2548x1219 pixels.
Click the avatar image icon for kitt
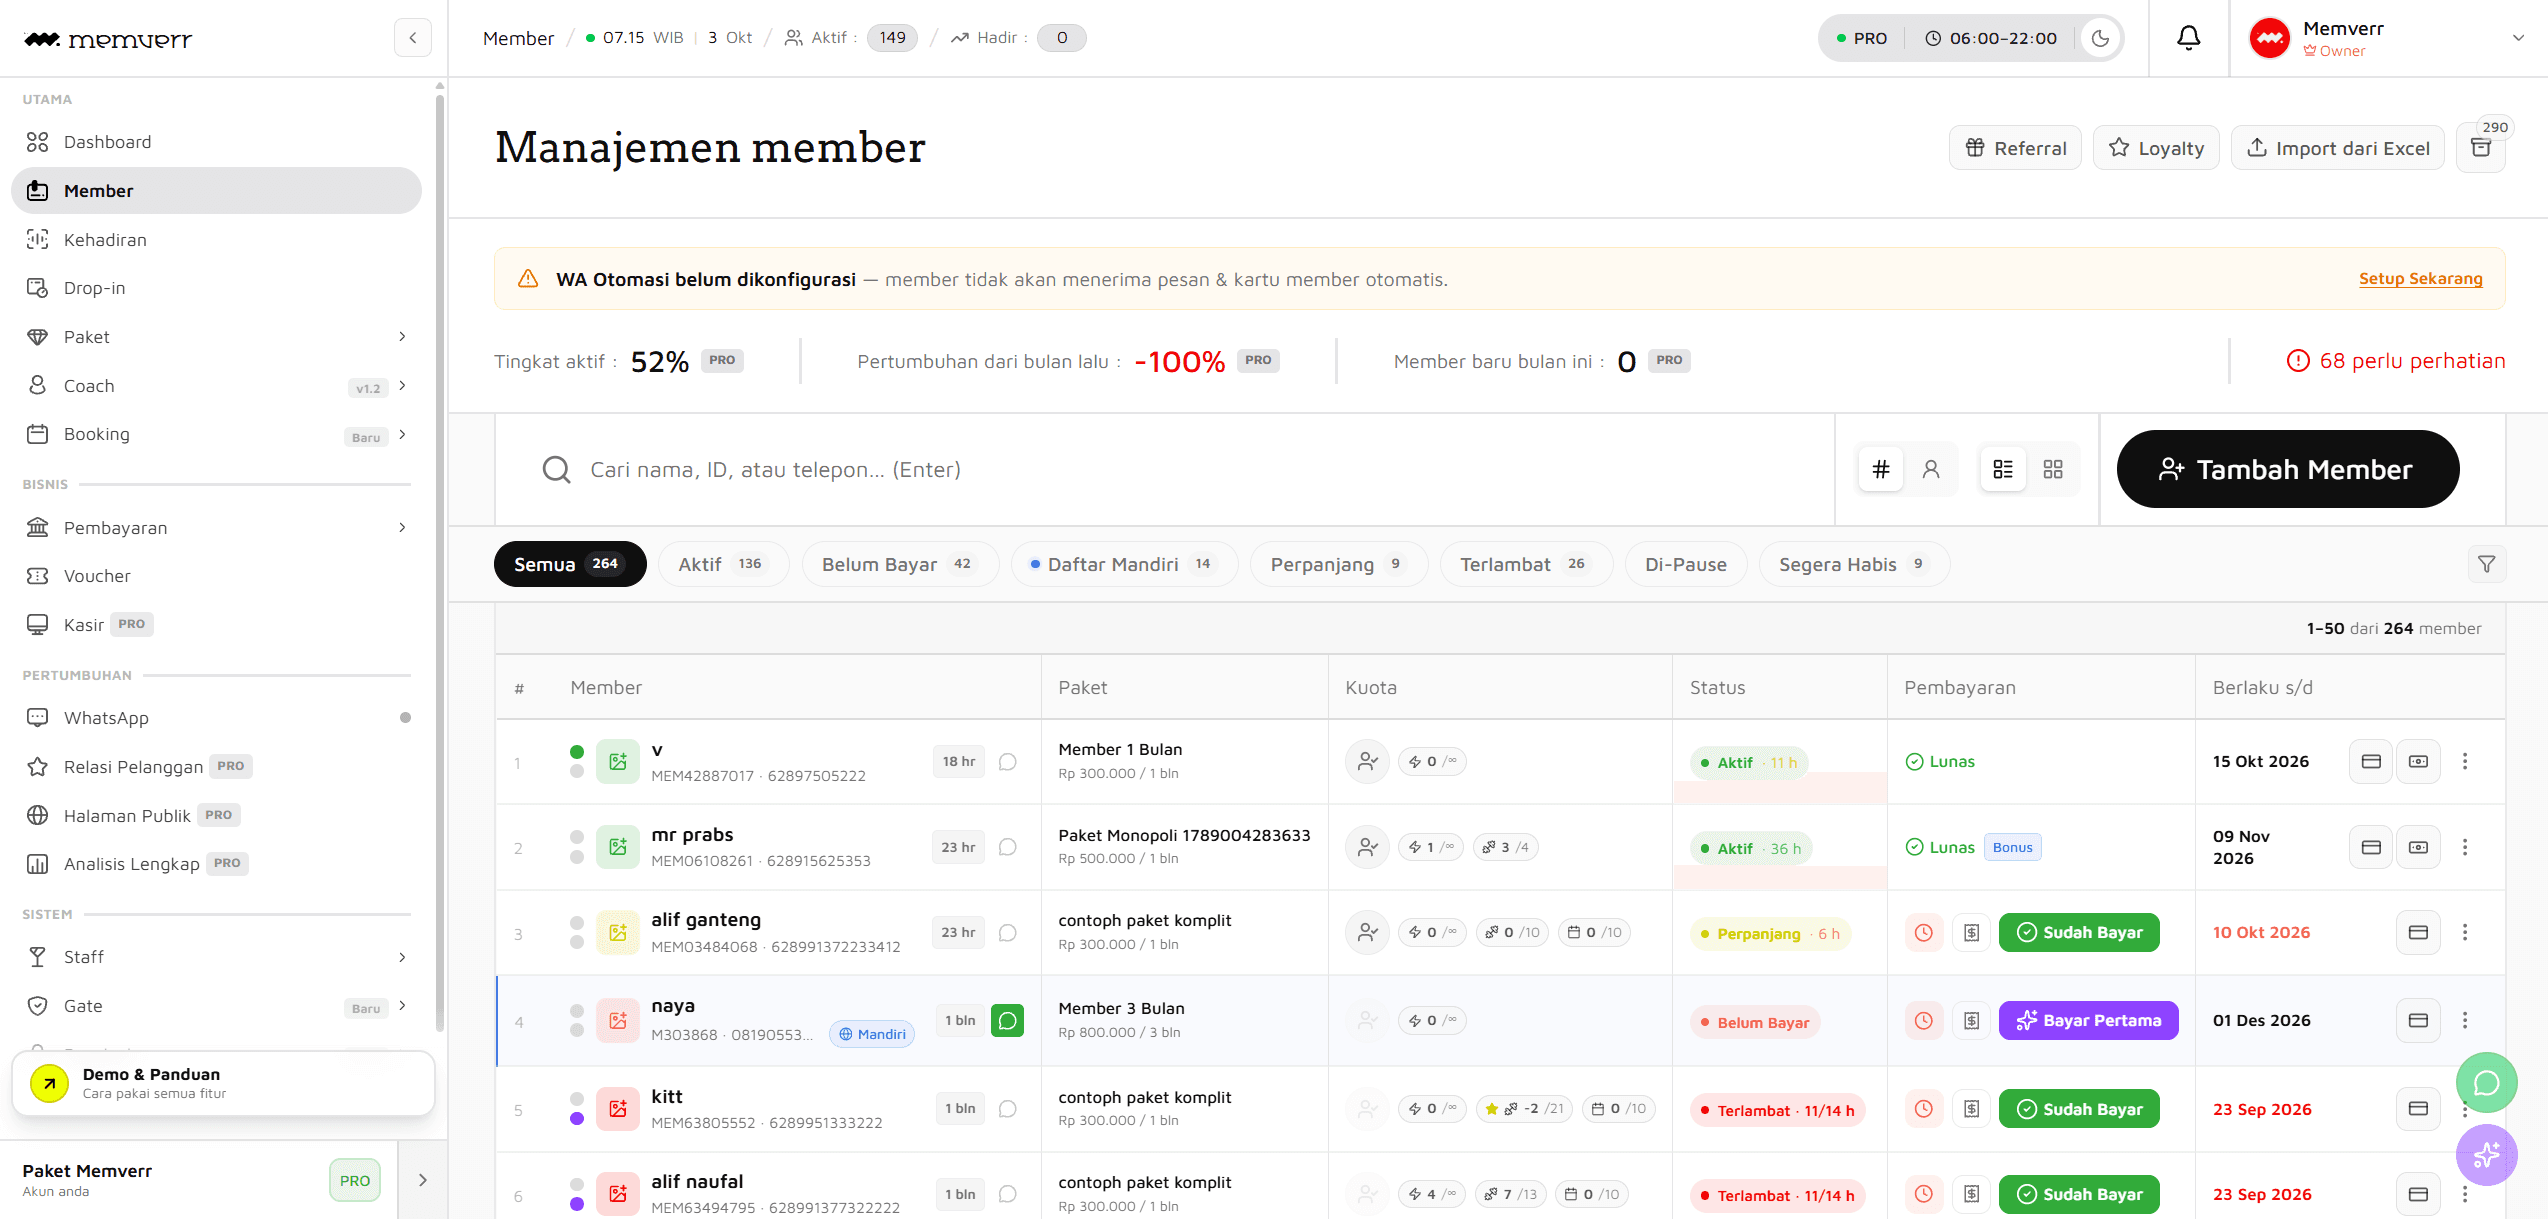[x=618, y=1109]
